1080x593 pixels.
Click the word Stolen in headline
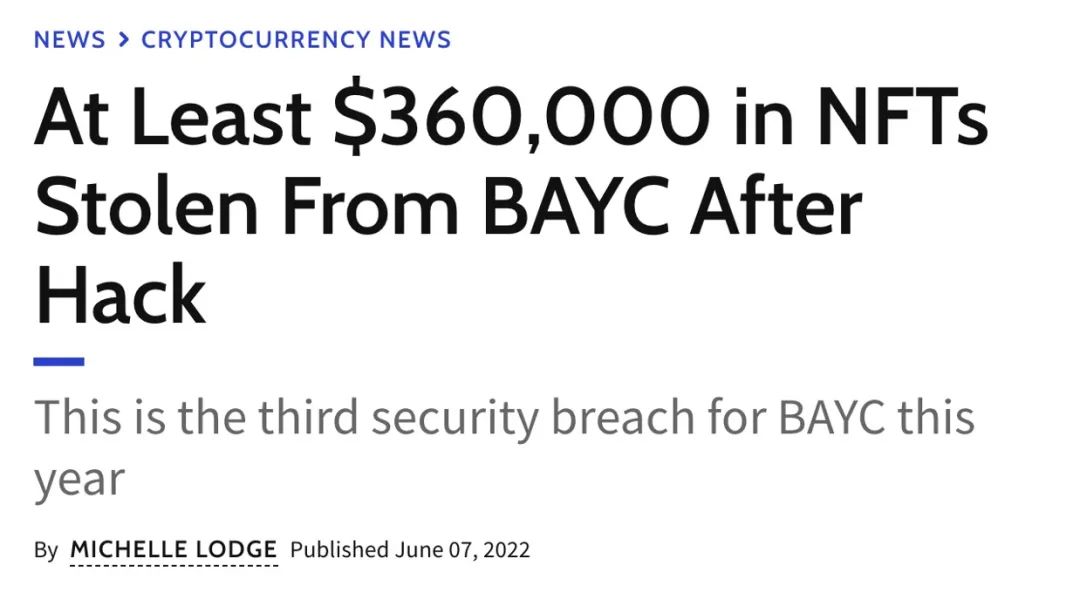pos(147,205)
